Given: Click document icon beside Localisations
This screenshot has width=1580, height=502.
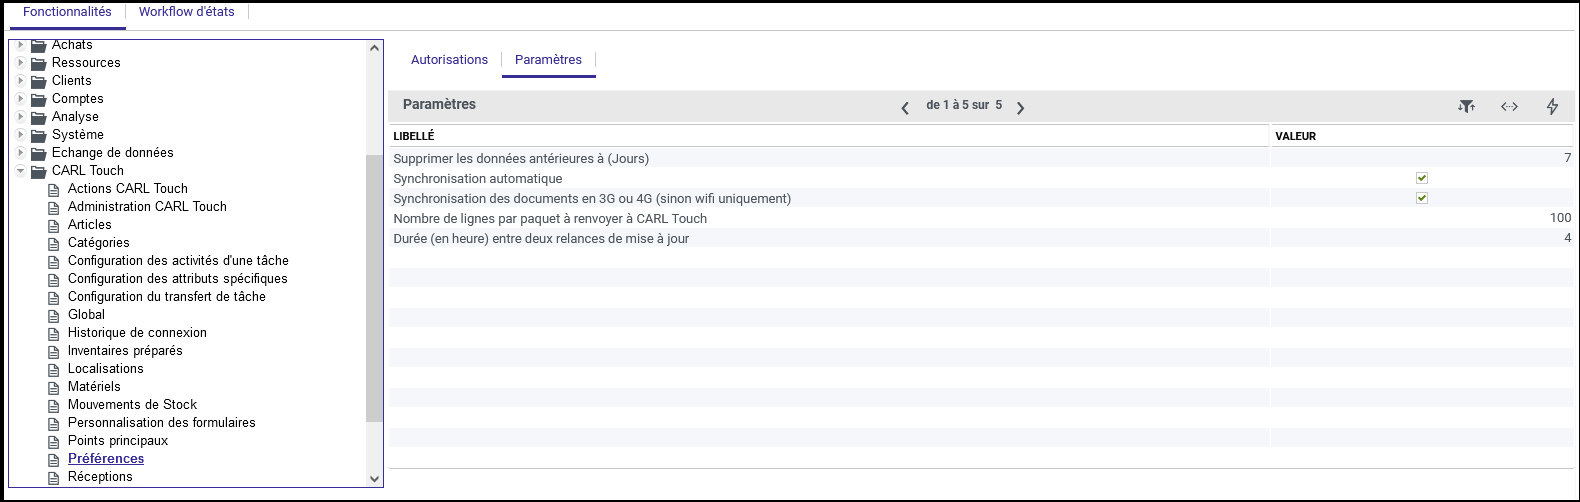Looking at the screenshot, I should click(54, 369).
